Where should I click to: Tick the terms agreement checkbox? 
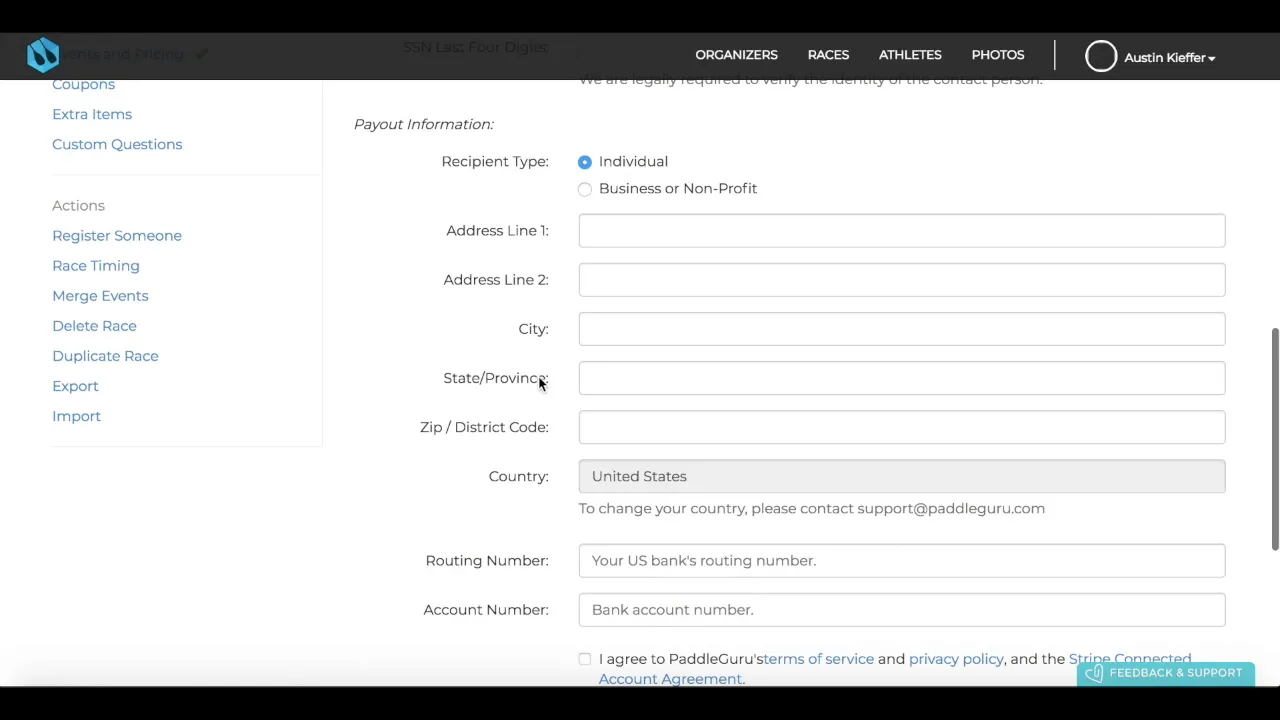pos(585,659)
